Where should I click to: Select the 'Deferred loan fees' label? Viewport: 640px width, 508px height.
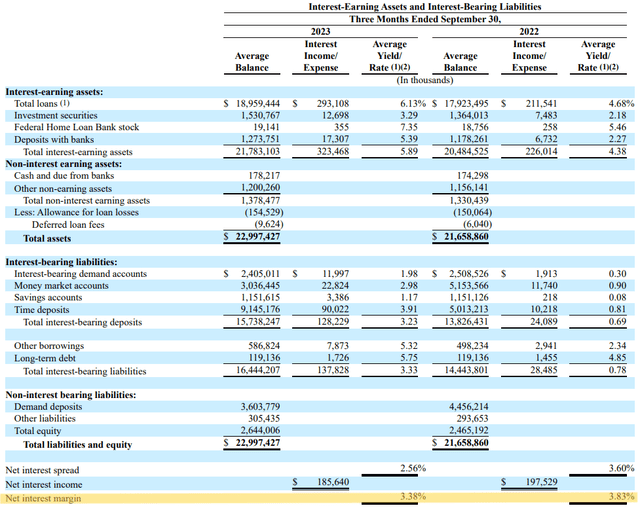(x=68, y=224)
